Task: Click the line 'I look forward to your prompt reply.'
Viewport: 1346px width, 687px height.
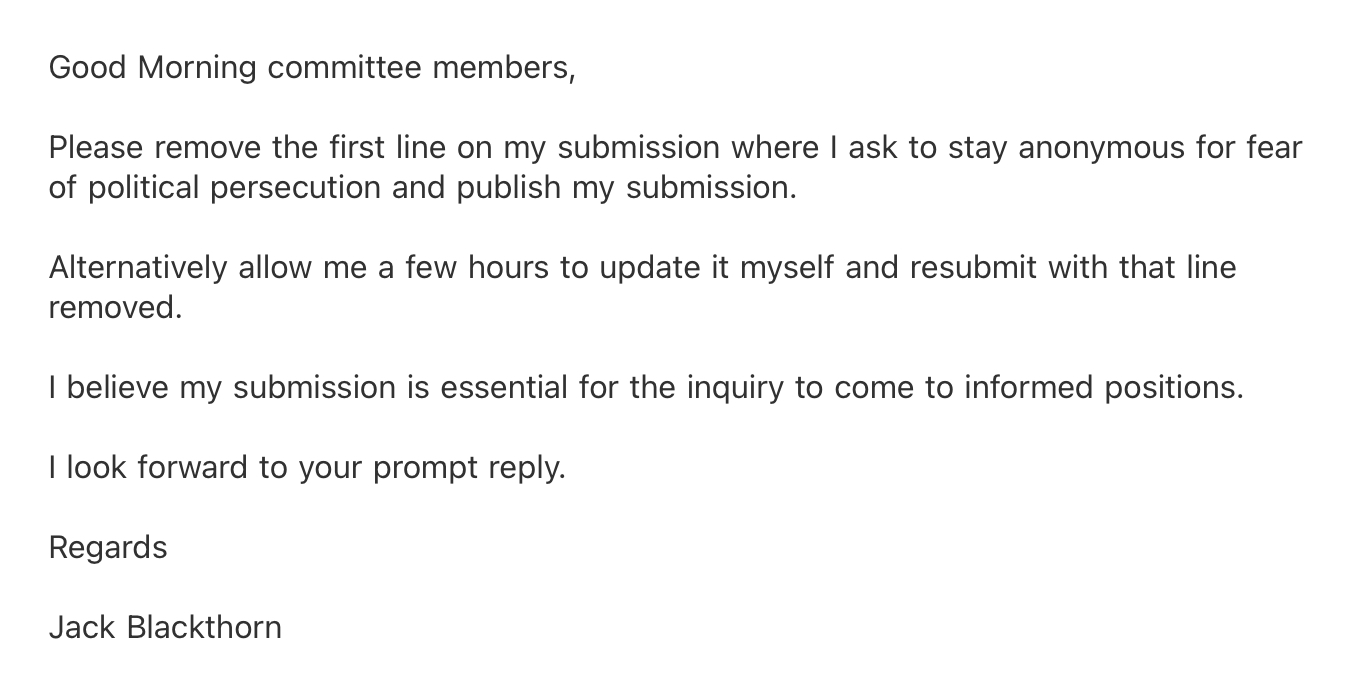Action: 307,468
